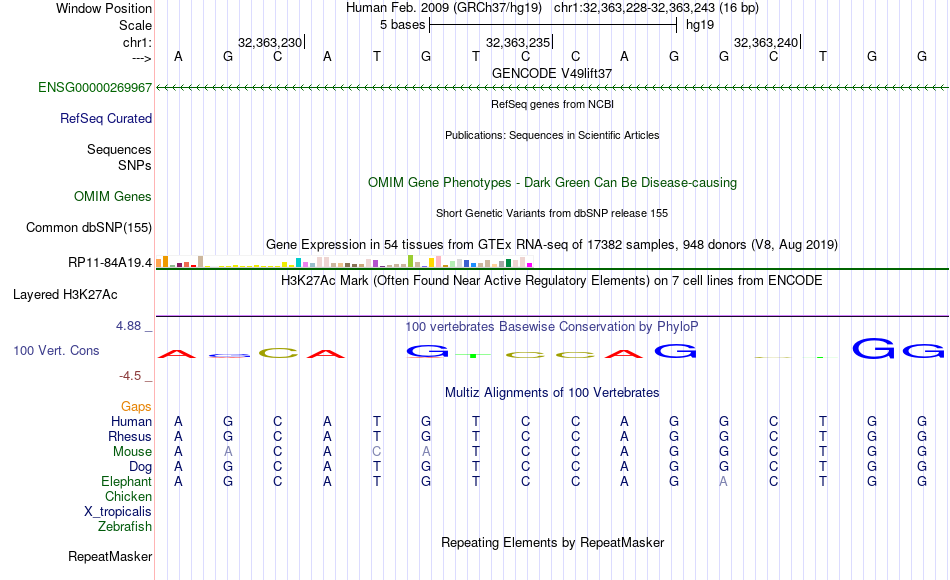Click the red A starting the conservation logo
950x580 pixels.
[178, 354]
